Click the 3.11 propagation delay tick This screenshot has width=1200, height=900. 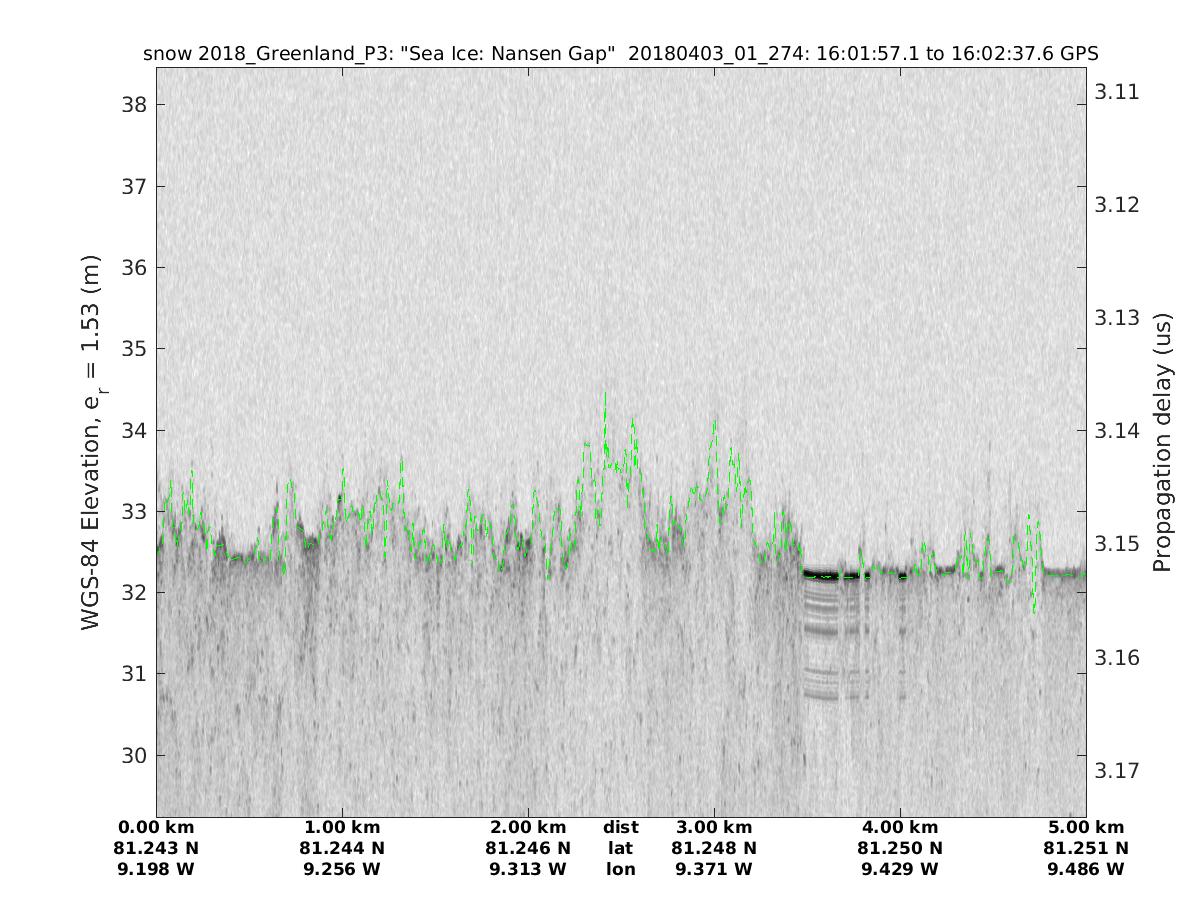(x=1117, y=92)
